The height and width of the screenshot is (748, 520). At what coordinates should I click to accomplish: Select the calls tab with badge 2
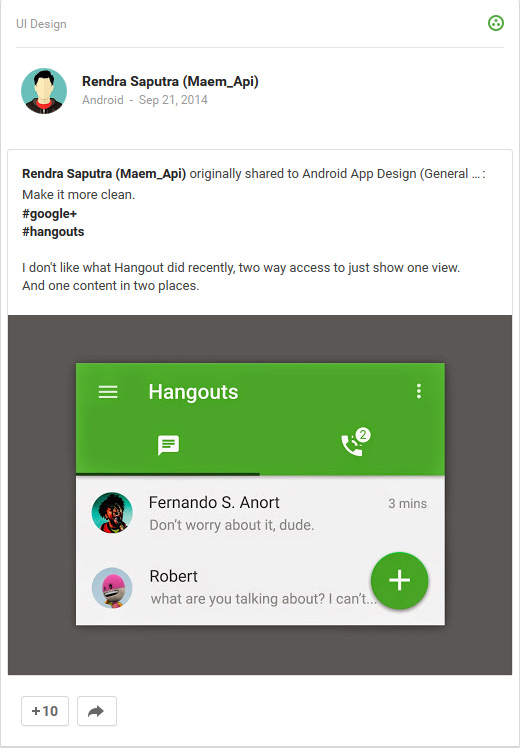[355, 442]
